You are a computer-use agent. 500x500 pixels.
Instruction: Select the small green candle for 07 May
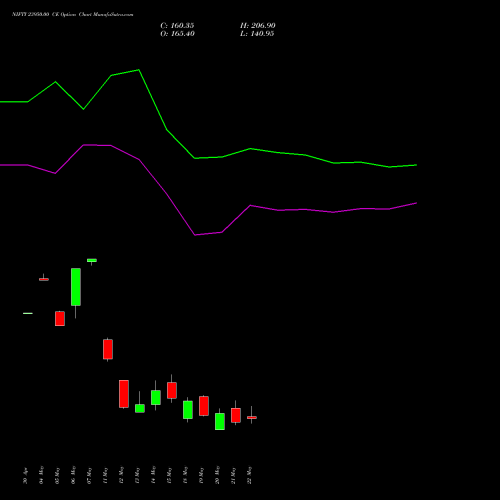92,260
